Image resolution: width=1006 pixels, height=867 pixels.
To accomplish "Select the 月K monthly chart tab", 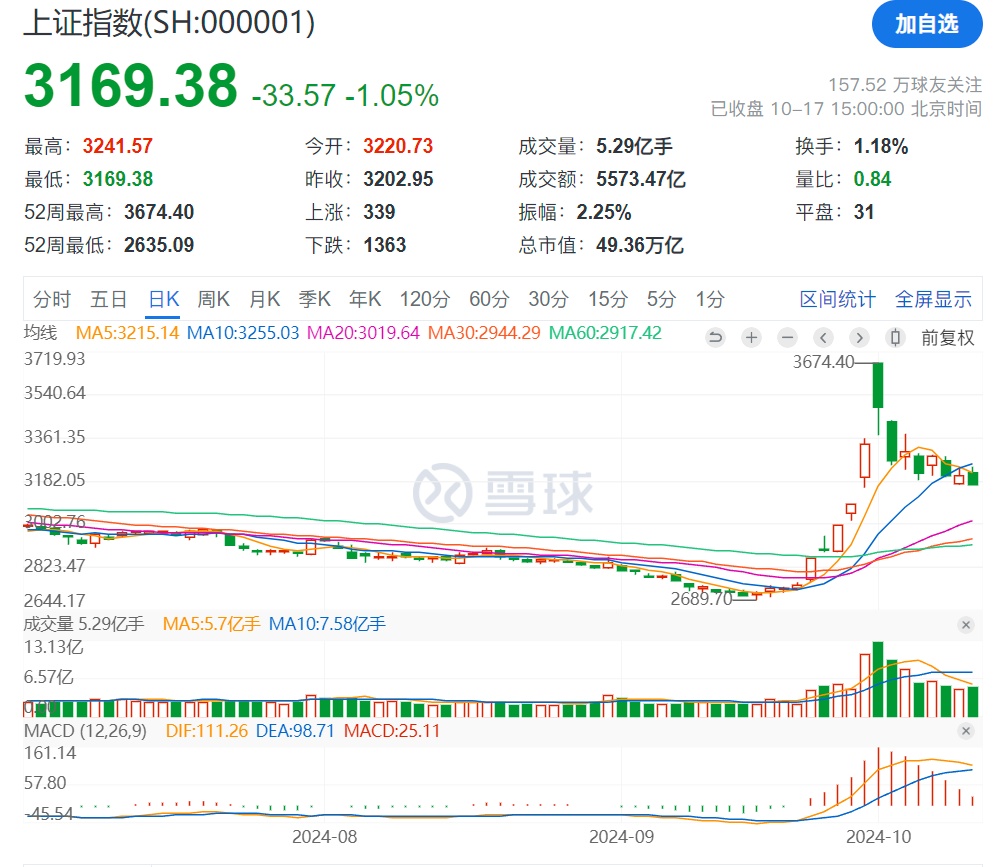I will [x=264, y=299].
